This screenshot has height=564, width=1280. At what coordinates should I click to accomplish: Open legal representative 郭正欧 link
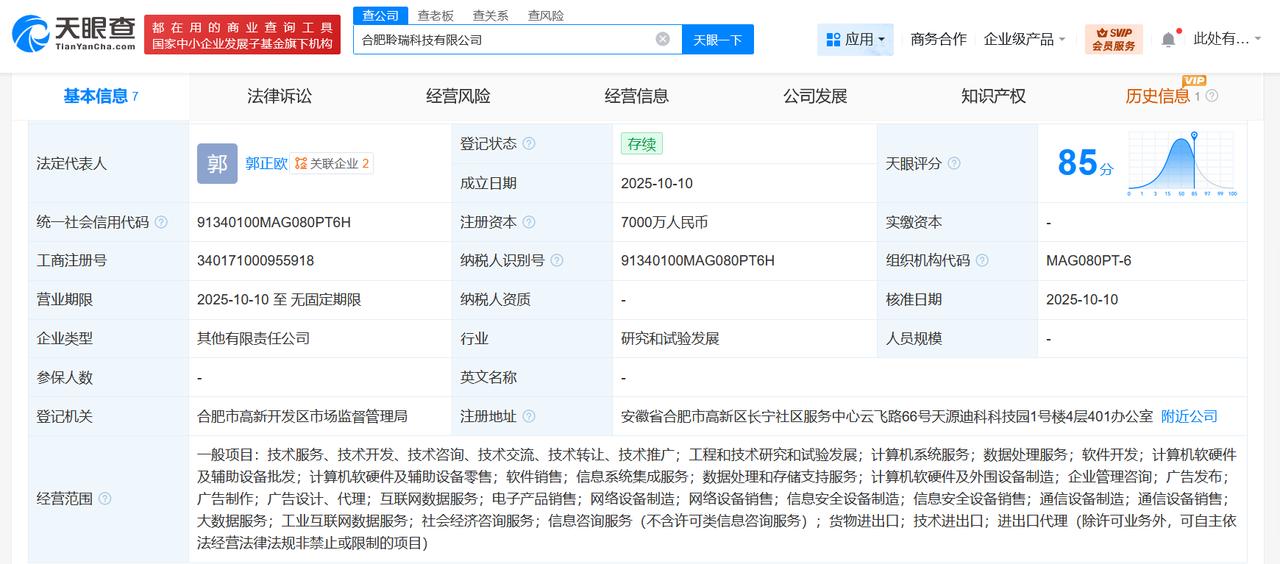[266, 163]
